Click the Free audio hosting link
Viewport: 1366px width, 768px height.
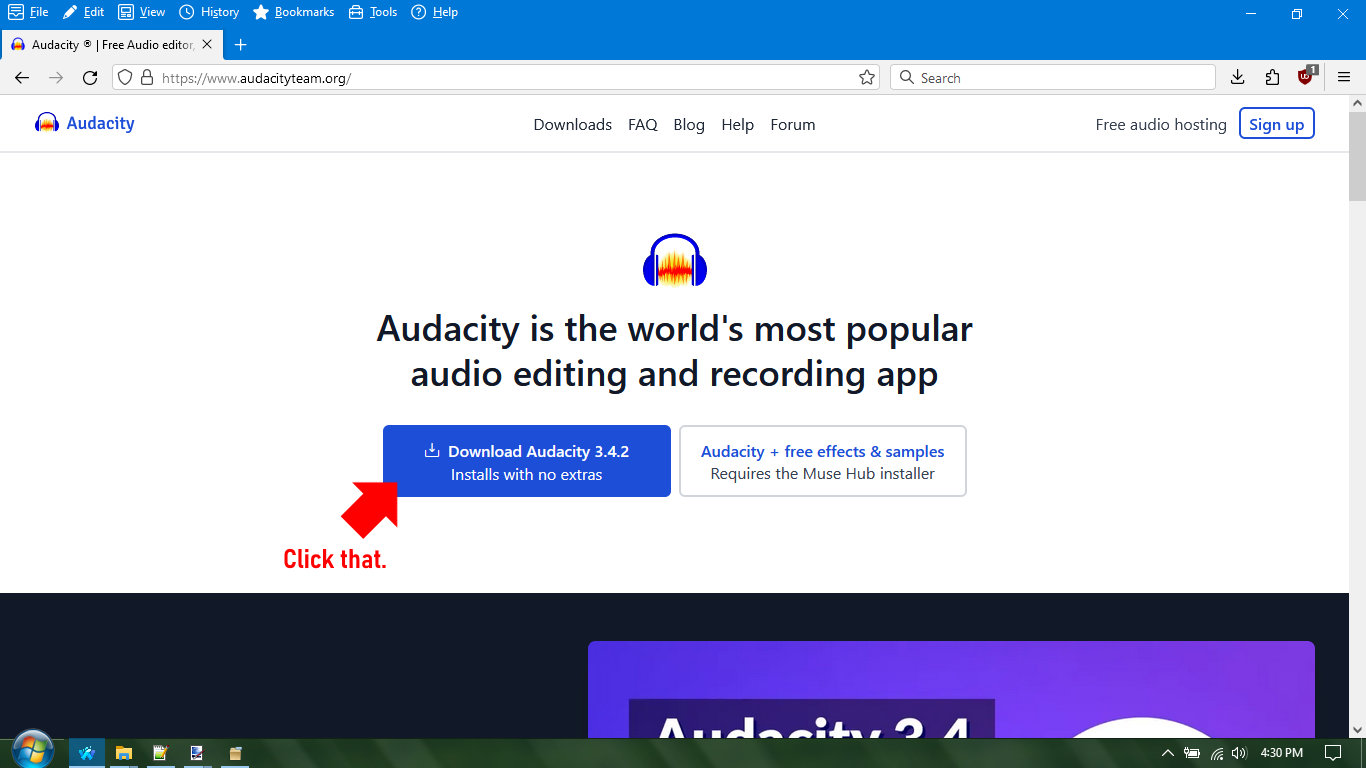click(x=1161, y=125)
